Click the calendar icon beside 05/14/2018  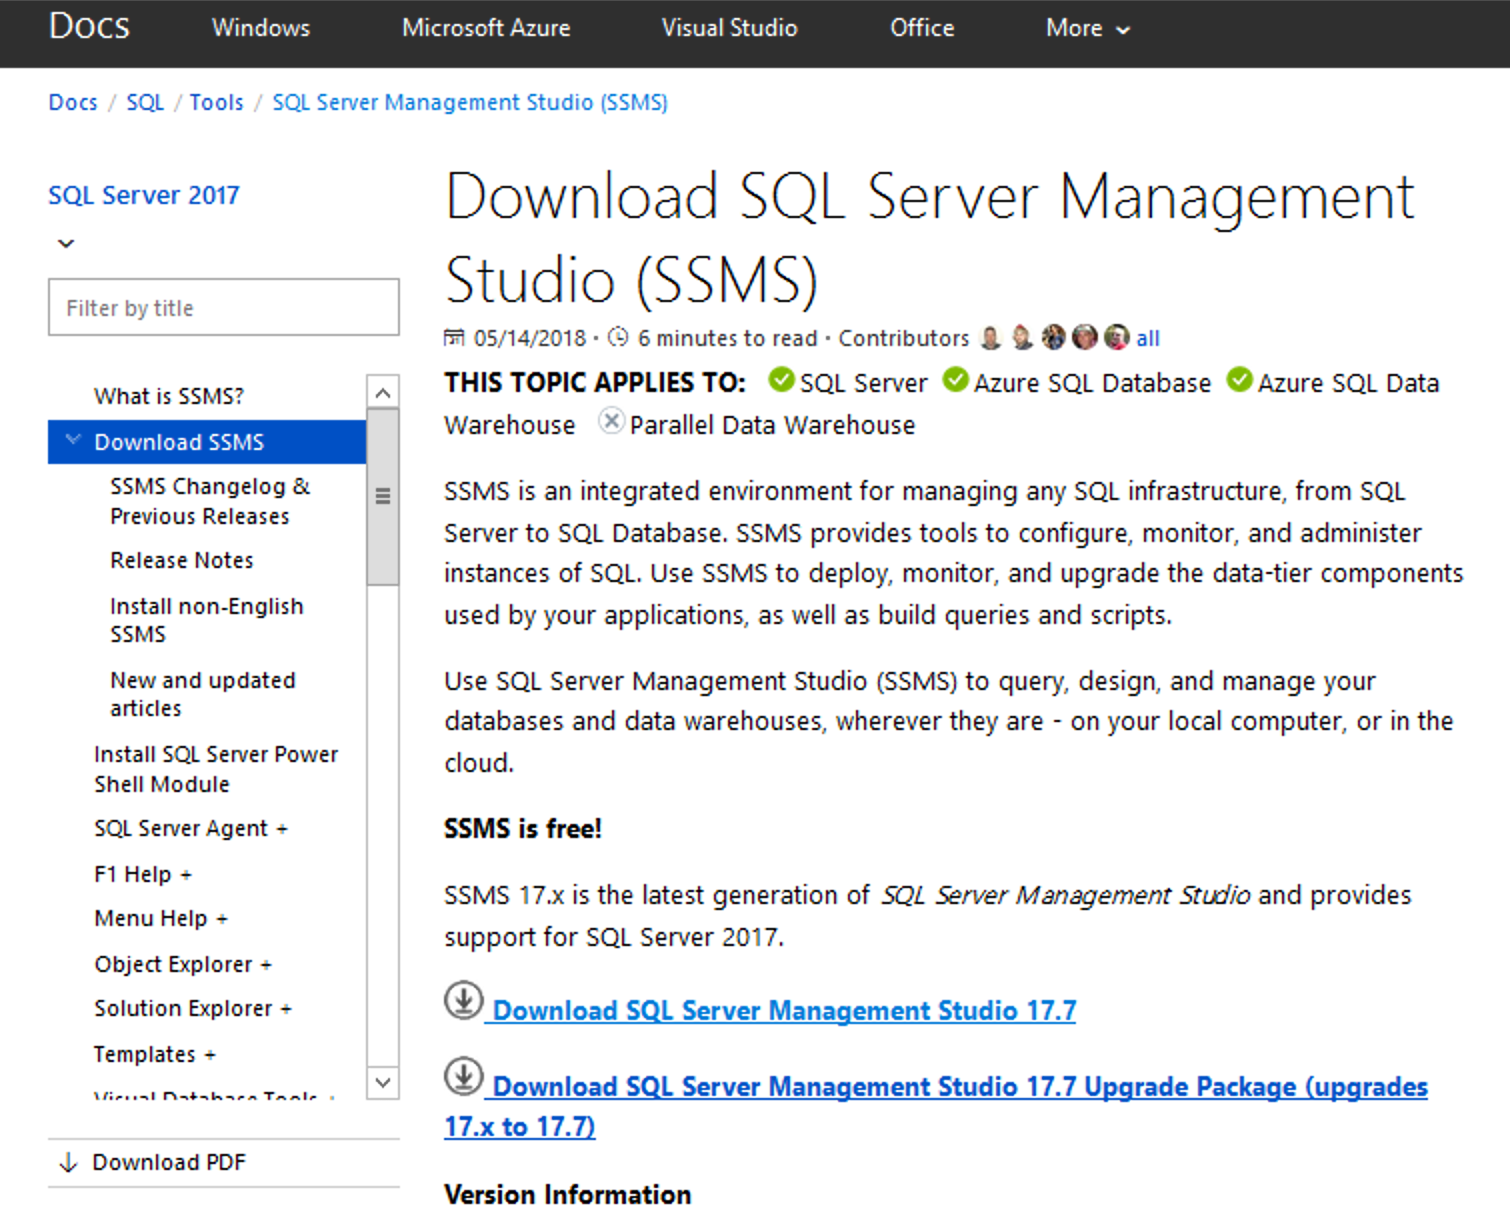point(454,338)
